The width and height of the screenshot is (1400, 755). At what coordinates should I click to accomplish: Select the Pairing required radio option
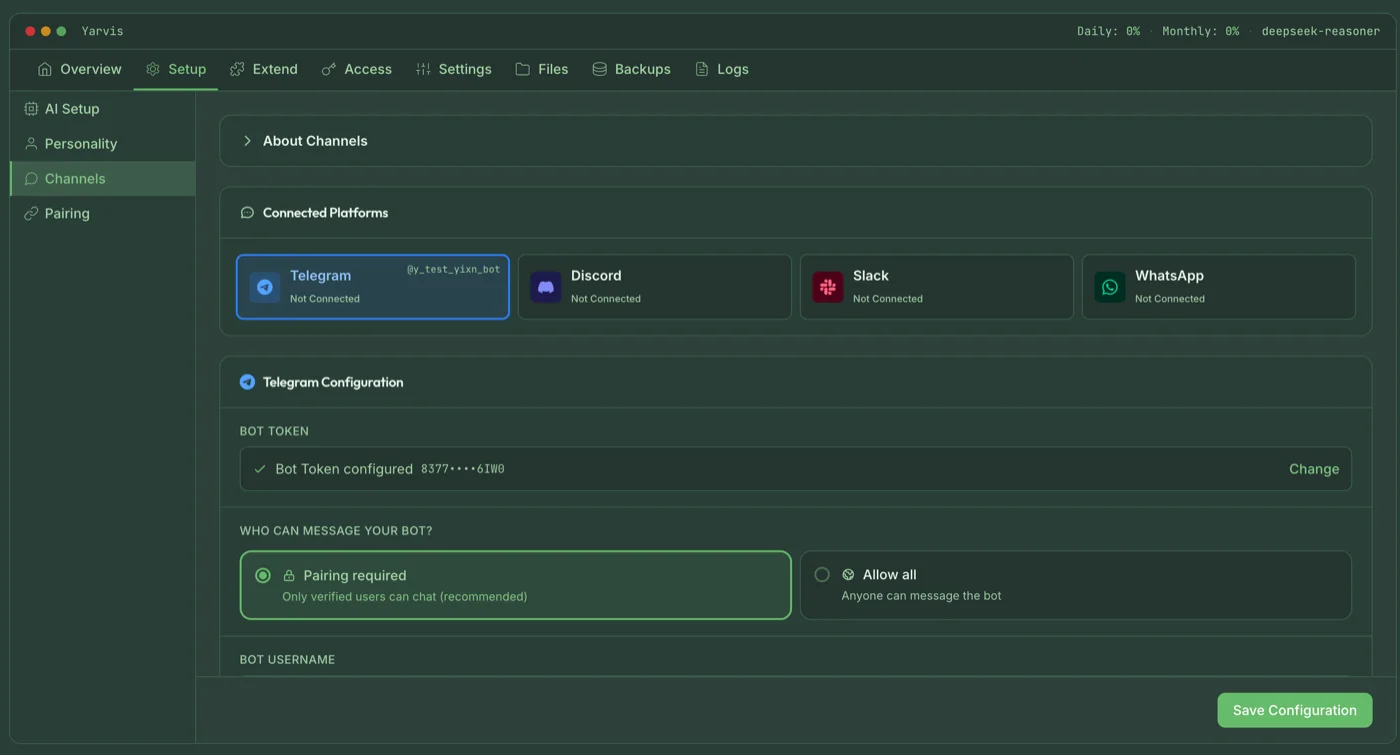263,576
